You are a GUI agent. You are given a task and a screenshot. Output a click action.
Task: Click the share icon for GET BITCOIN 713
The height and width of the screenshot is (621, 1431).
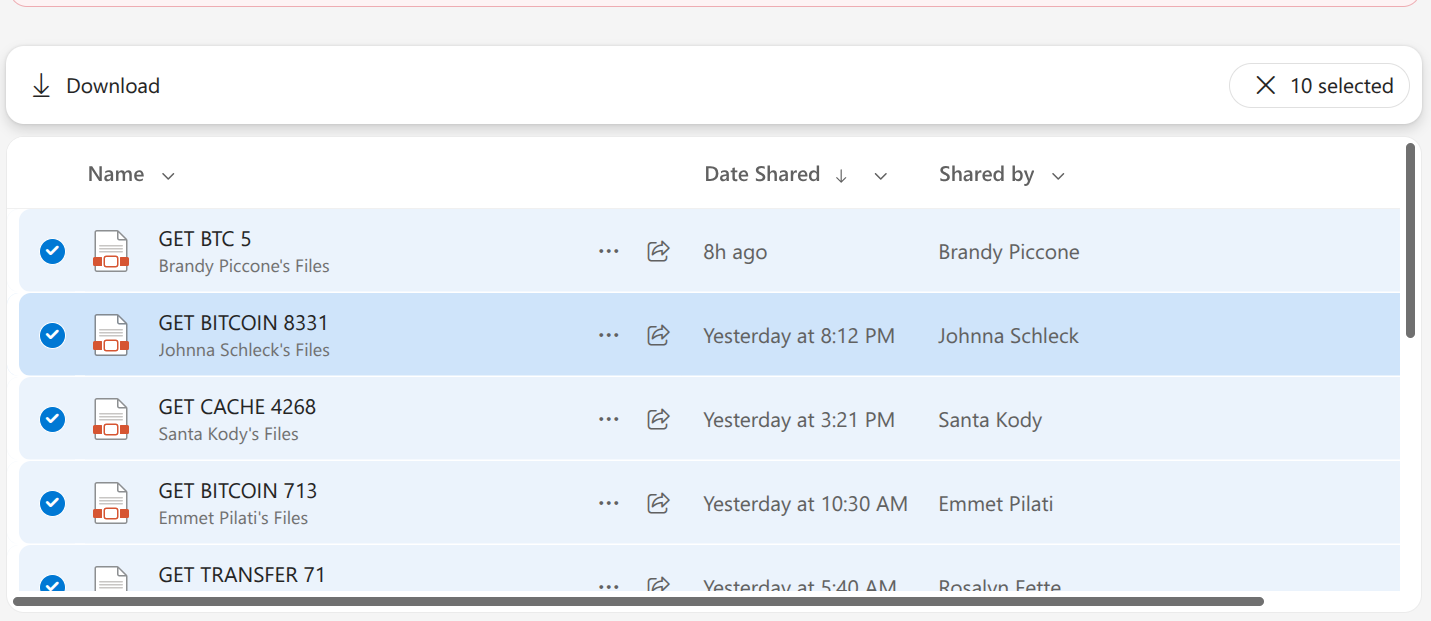tap(658, 503)
